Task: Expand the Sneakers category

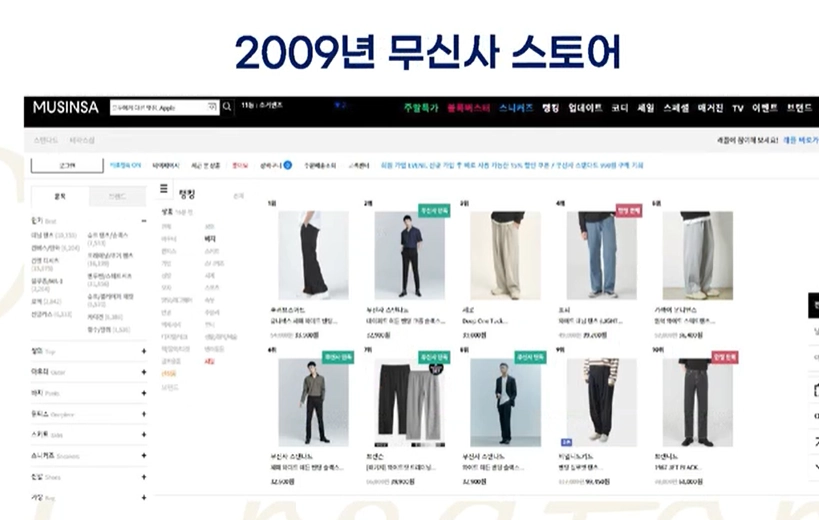Action: pyautogui.click(x=144, y=456)
